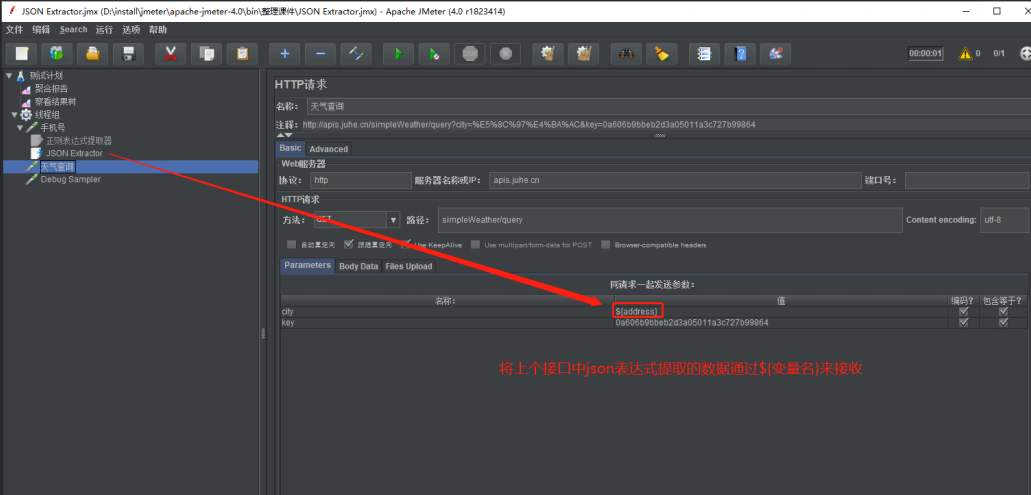Clear results with single broom icon
Image resolution: width=1031 pixels, height=495 pixels.
(548, 54)
